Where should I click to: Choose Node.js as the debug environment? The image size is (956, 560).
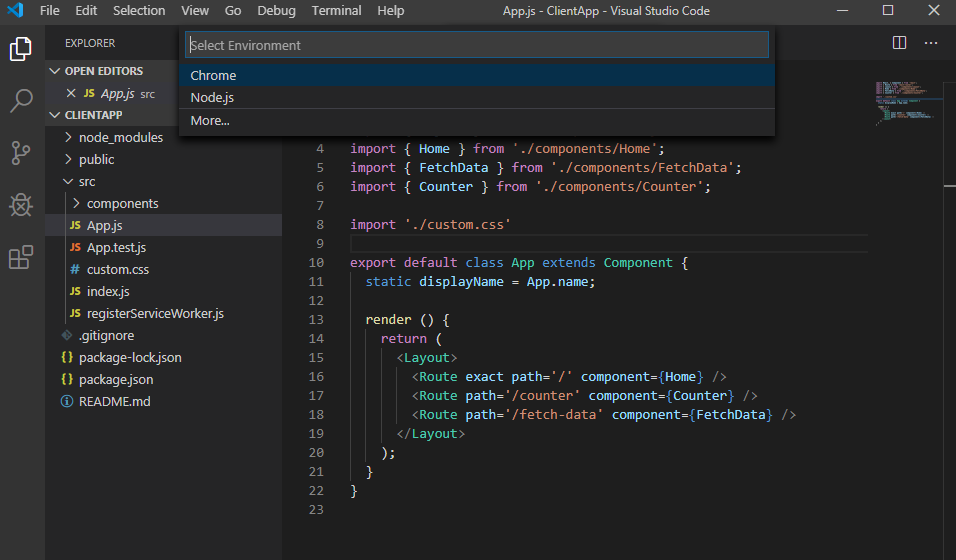[x=477, y=97]
